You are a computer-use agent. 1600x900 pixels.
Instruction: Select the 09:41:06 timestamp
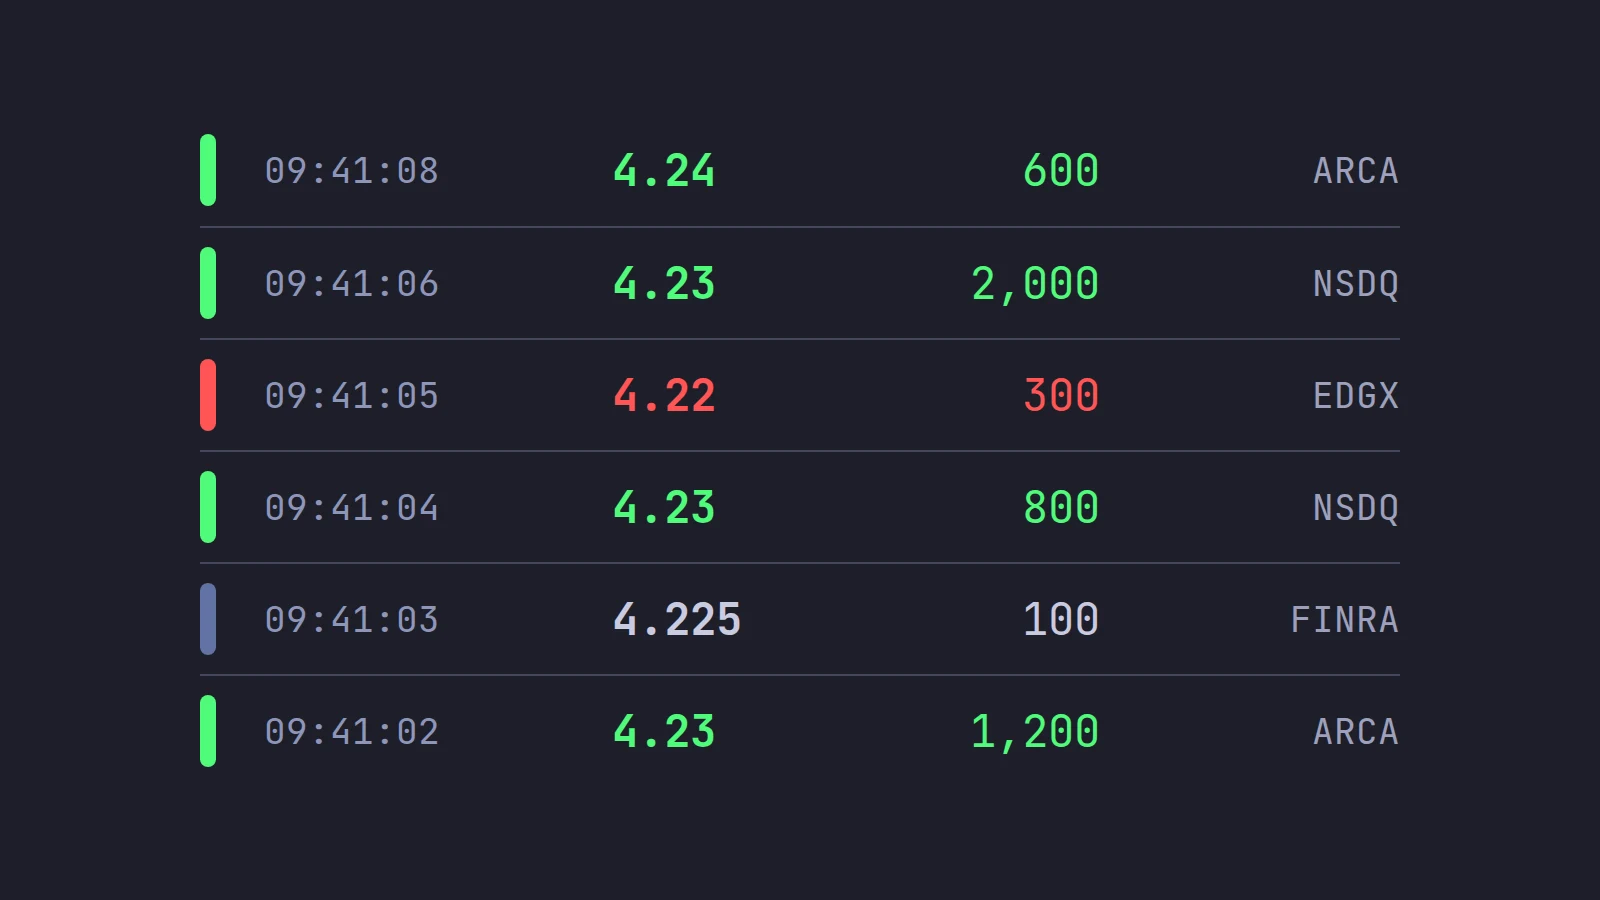pyautogui.click(x=351, y=284)
